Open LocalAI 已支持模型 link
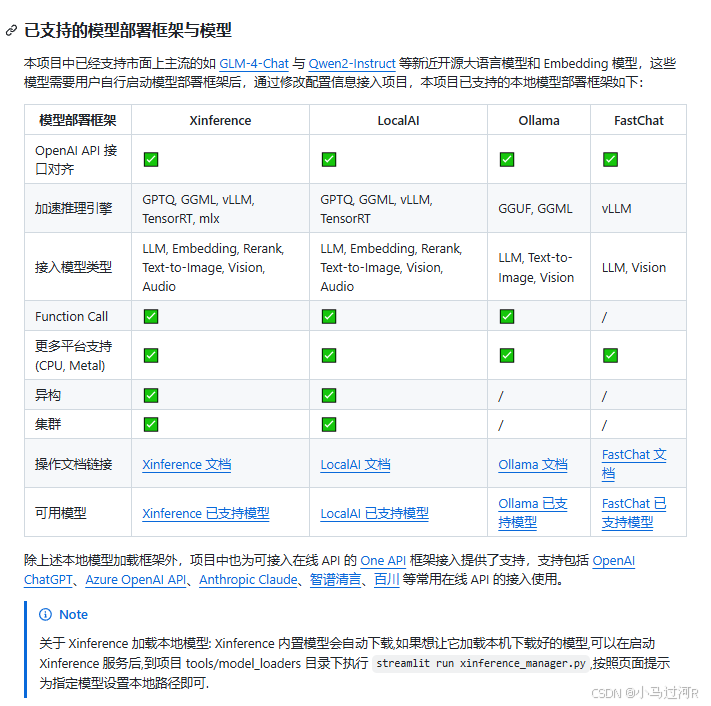 click(375, 513)
